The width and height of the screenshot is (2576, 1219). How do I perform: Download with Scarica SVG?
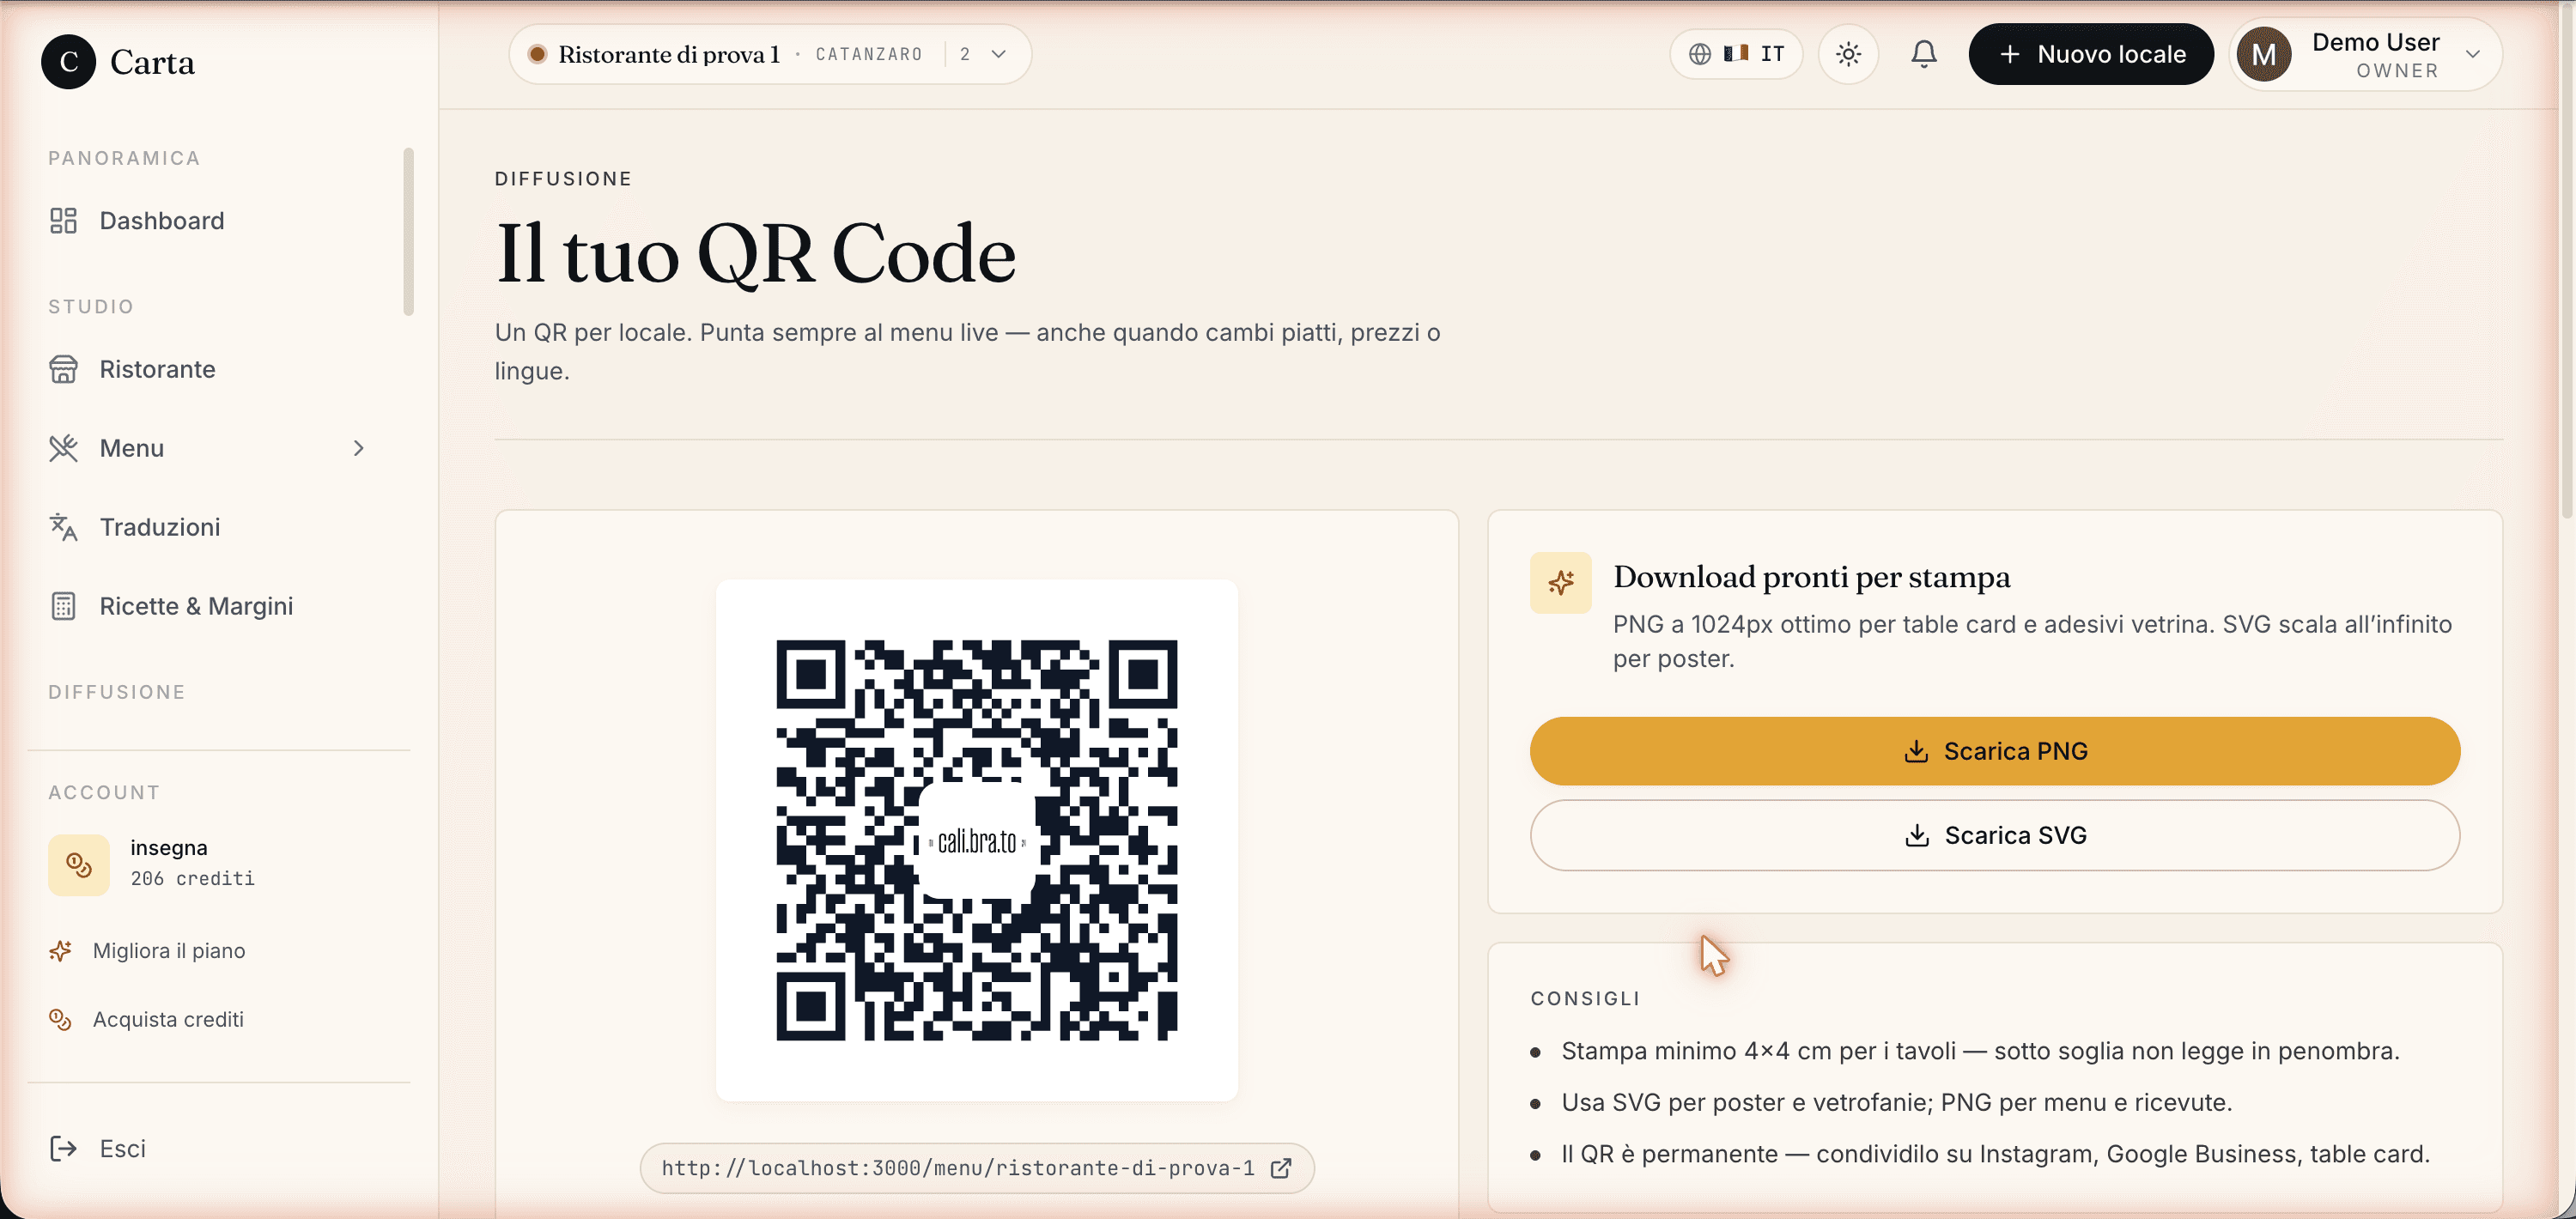point(1994,835)
